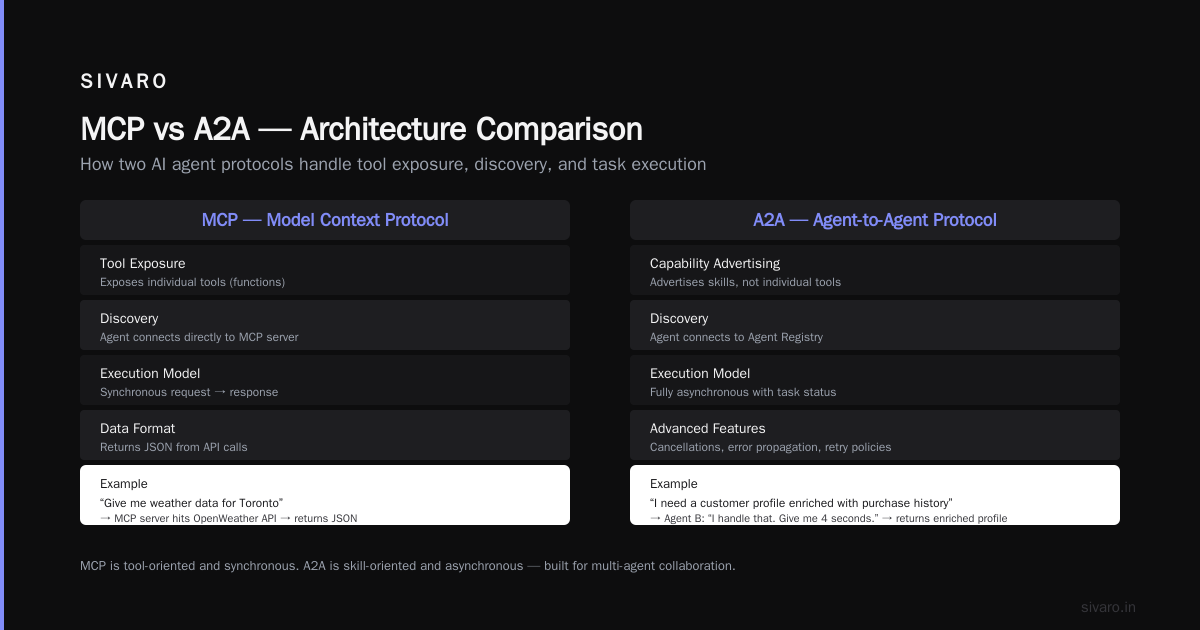Click the A2A Example white card
The width and height of the screenshot is (1200, 630).
click(x=875, y=495)
